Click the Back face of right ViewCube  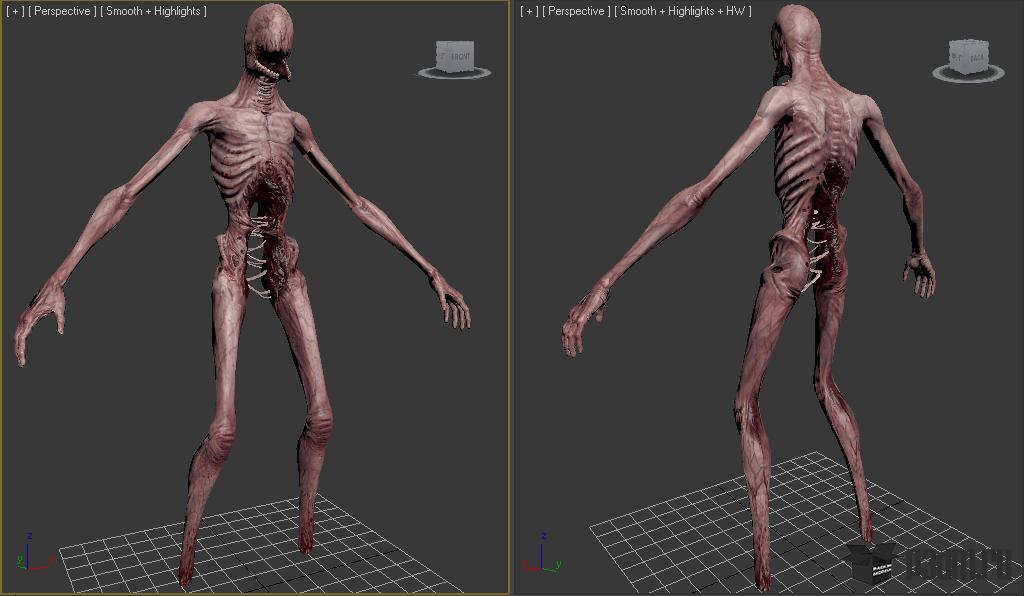tap(976, 58)
